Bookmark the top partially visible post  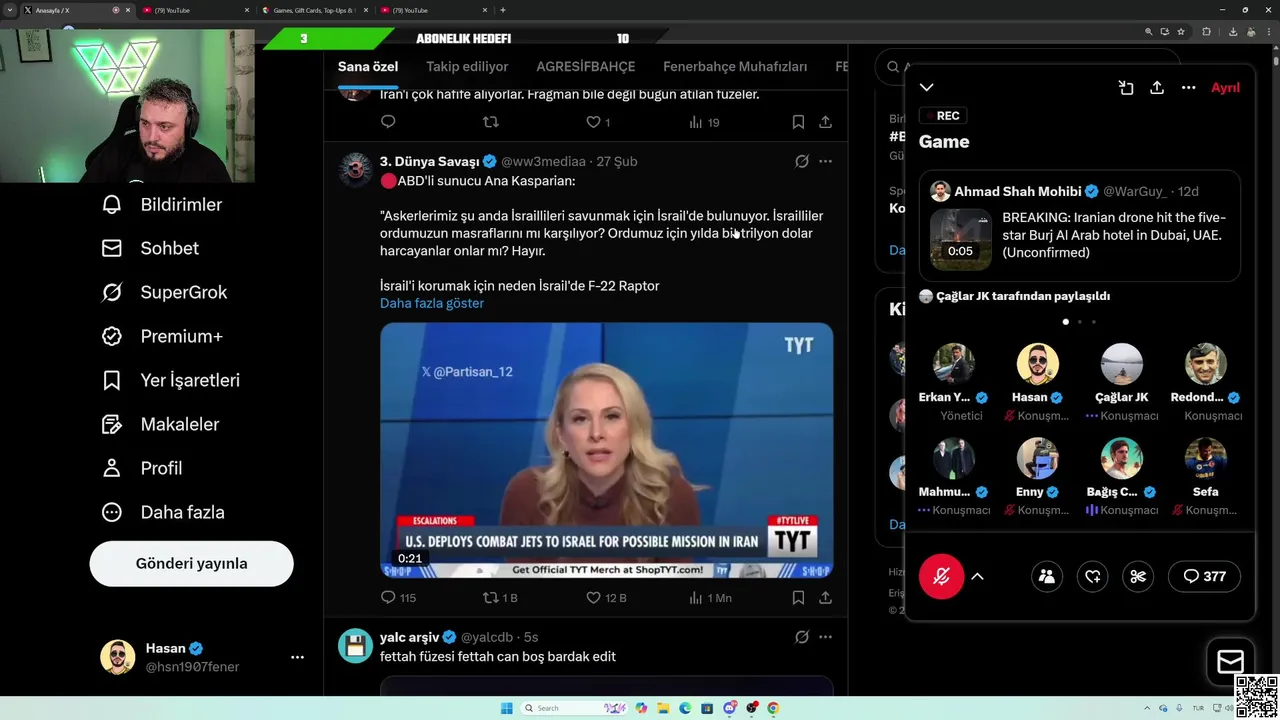click(798, 122)
